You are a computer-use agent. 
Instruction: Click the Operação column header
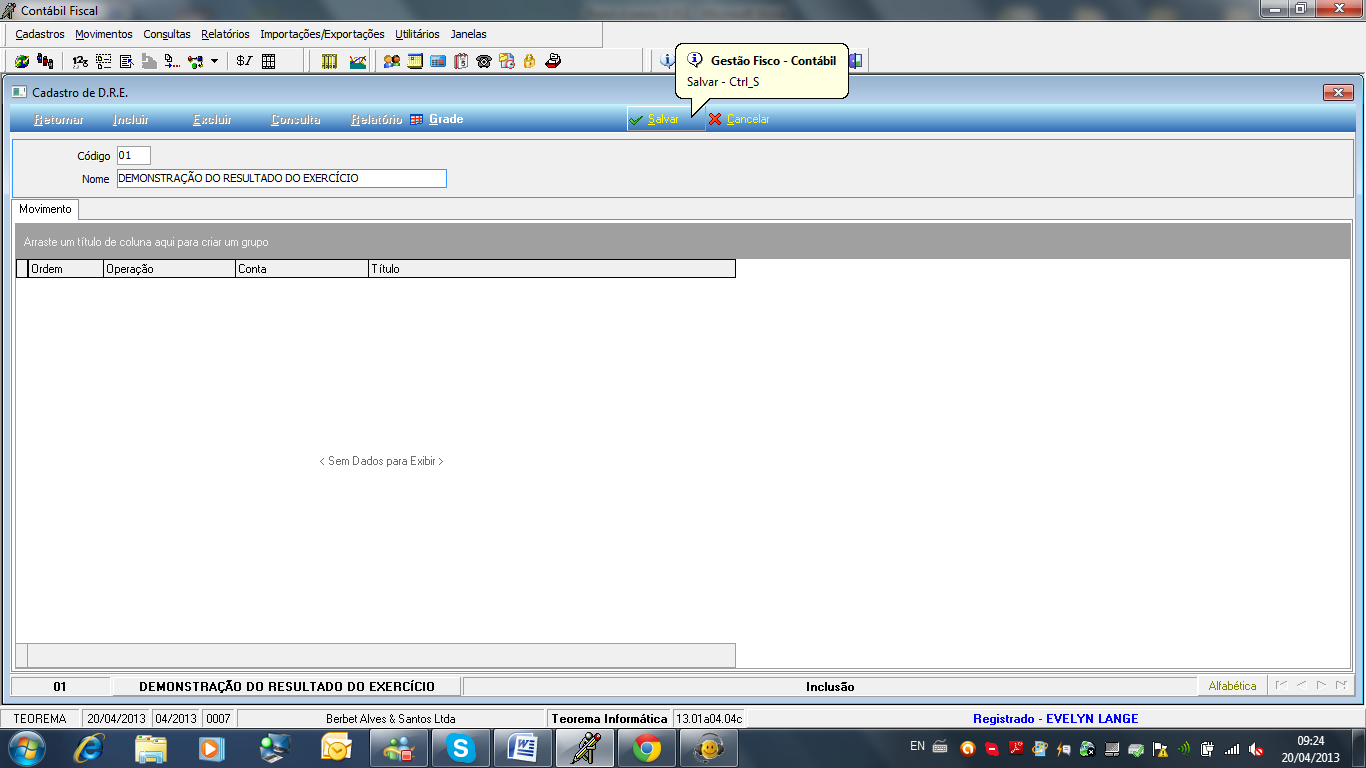pyautogui.click(x=169, y=269)
